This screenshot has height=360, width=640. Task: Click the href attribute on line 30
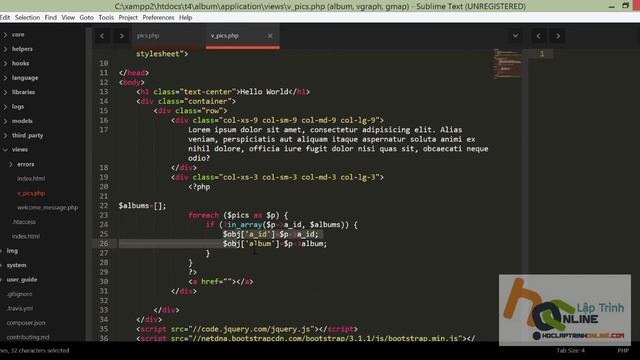tap(210, 282)
